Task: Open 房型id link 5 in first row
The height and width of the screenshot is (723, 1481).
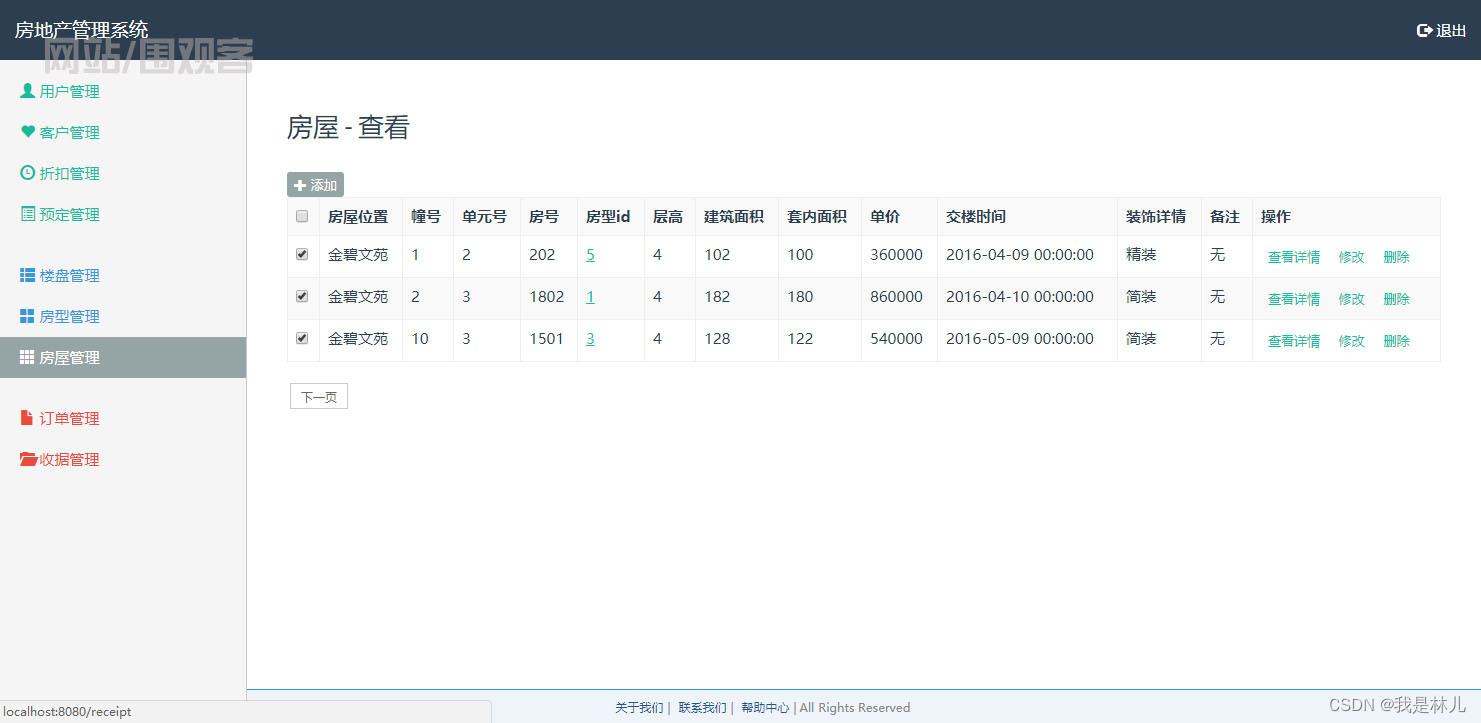Action: (590, 255)
